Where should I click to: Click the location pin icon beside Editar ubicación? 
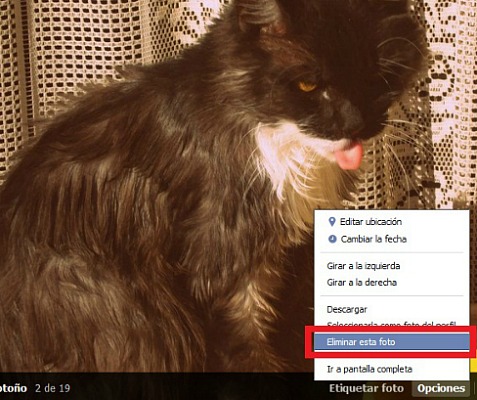[332, 222]
